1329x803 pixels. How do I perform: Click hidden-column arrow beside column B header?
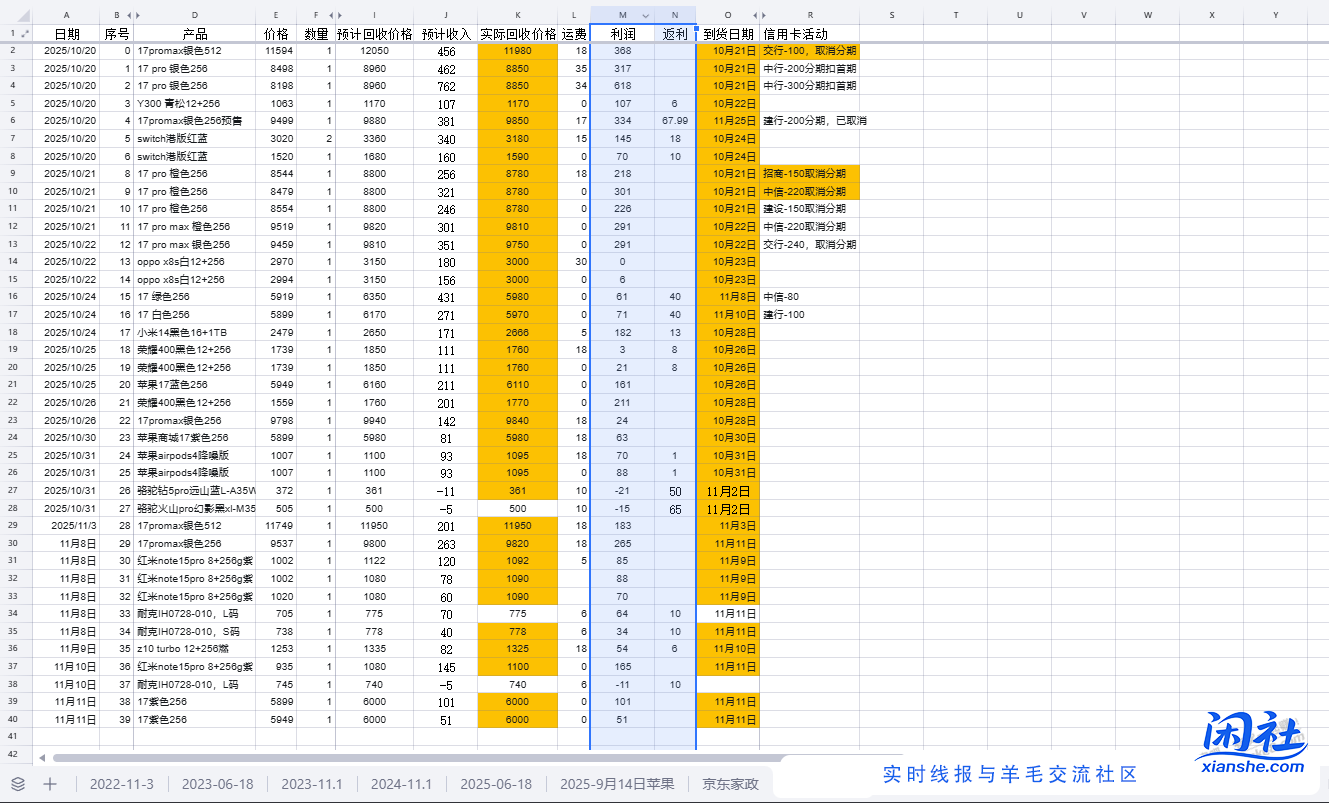tap(128, 15)
